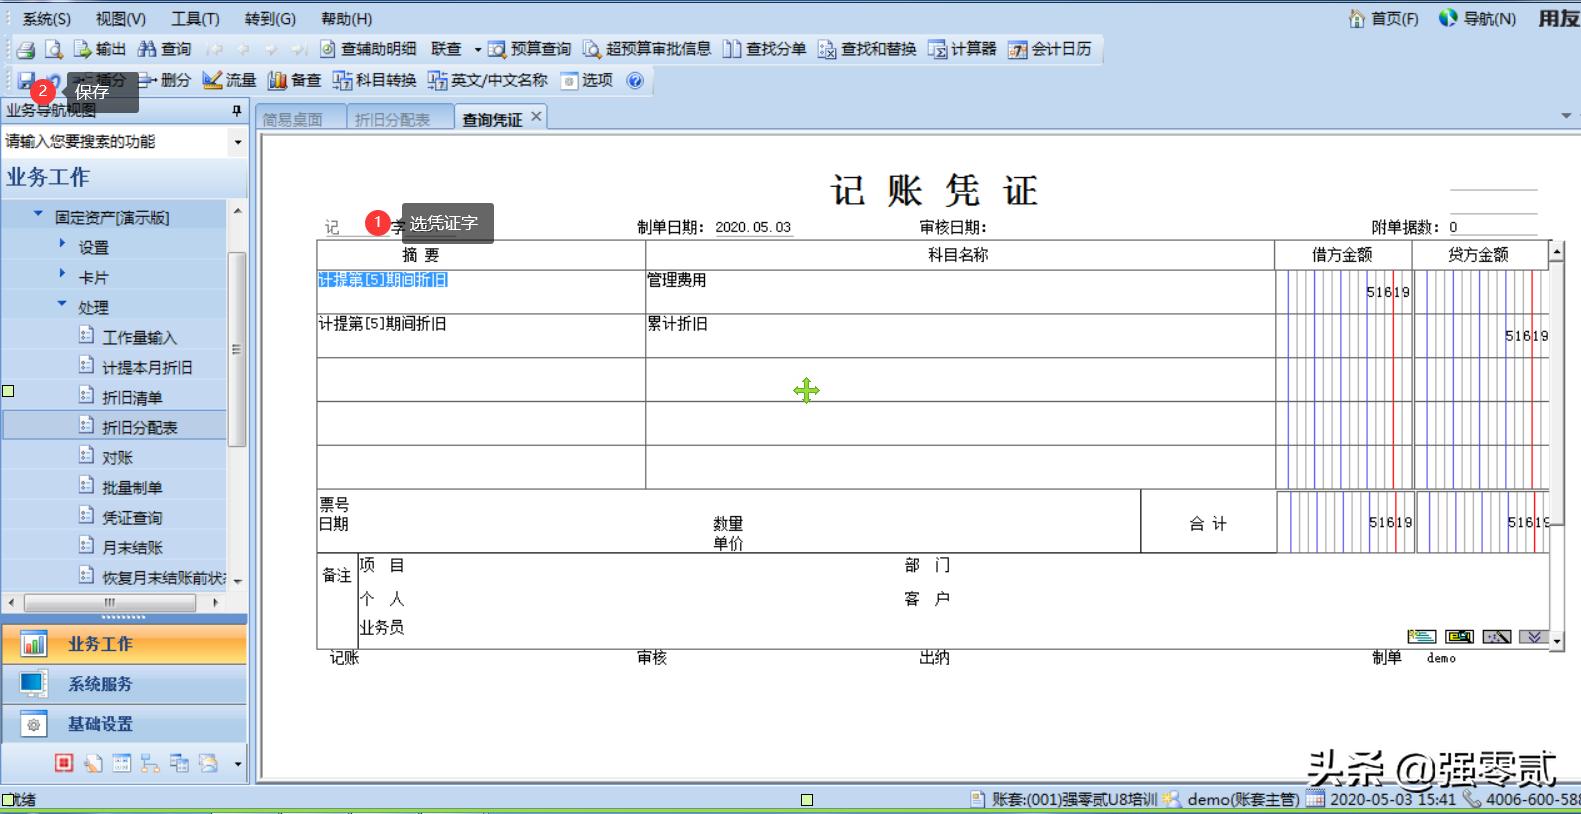Image resolution: width=1581 pixels, height=814 pixels.
Task: Click the 制单日期 2020.05.03 field
Action: click(753, 227)
